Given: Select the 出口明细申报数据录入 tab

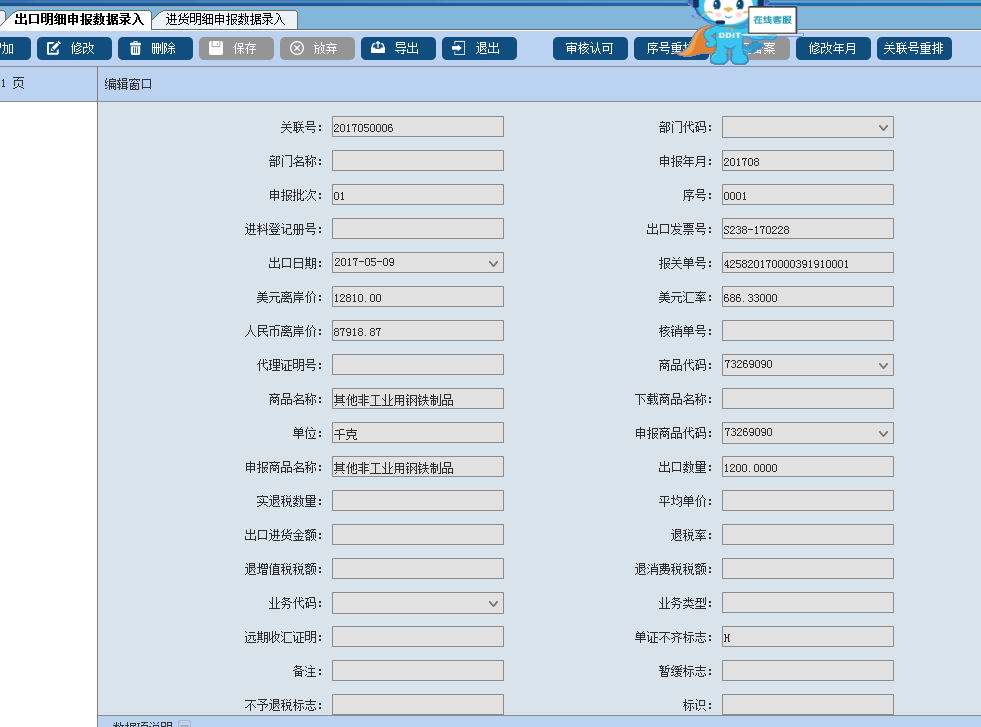Looking at the screenshot, I should [78, 19].
